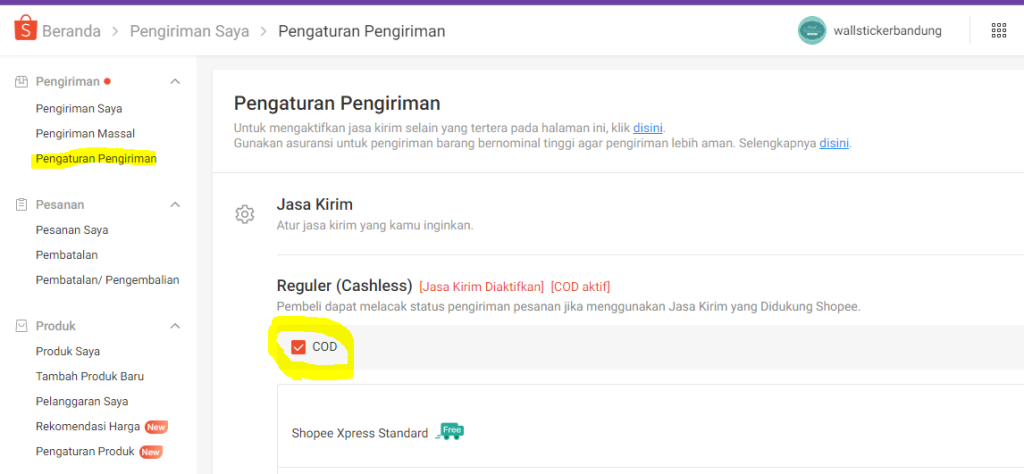Collapse the Produk sidebar section
The width and height of the screenshot is (1024, 474).
coord(175,326)
